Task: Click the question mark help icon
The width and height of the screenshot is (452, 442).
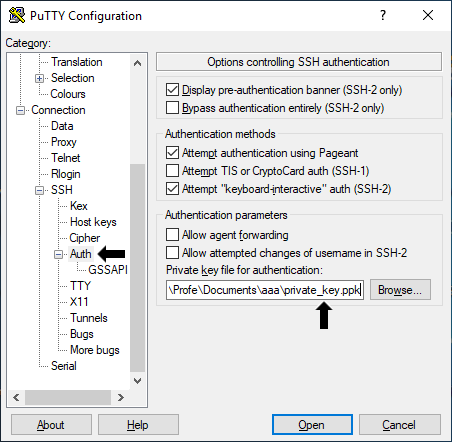Action: (383, 15)
